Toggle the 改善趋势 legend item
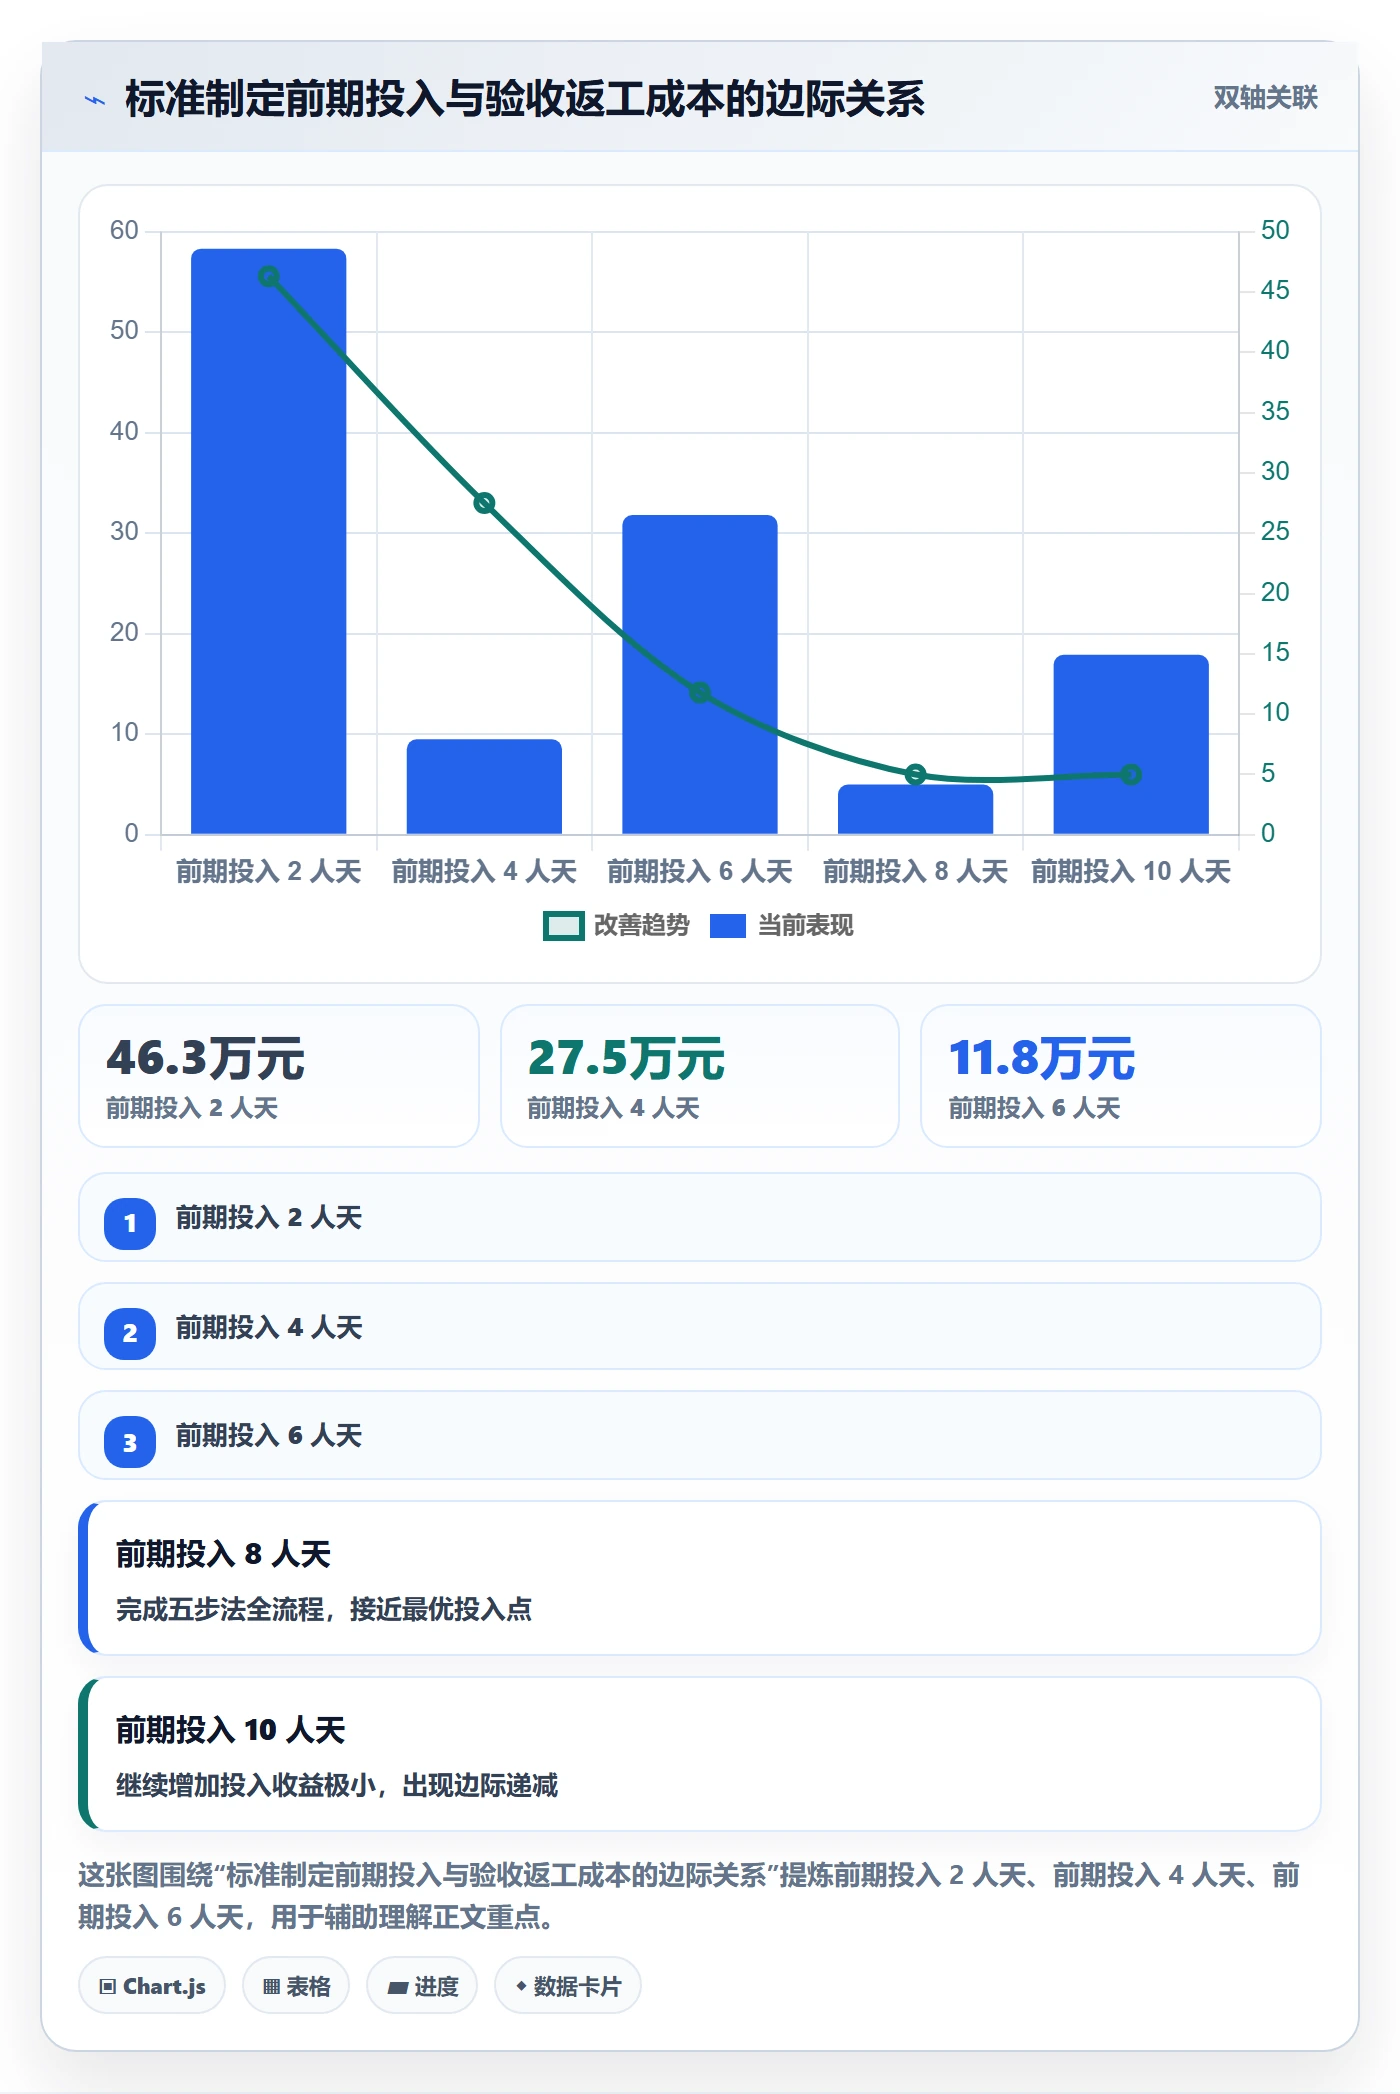The width and height of the screenshot is (1400, 2094). coord(616,926)
